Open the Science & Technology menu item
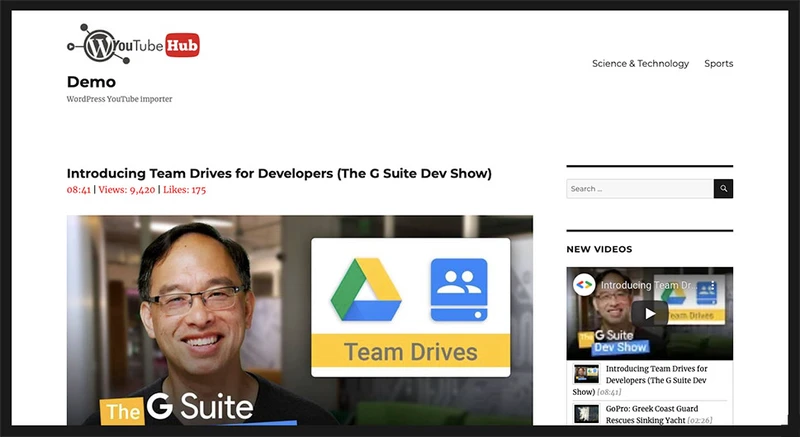Image resolution: width=800 pixels, height=437 pixels. point(640,63)
